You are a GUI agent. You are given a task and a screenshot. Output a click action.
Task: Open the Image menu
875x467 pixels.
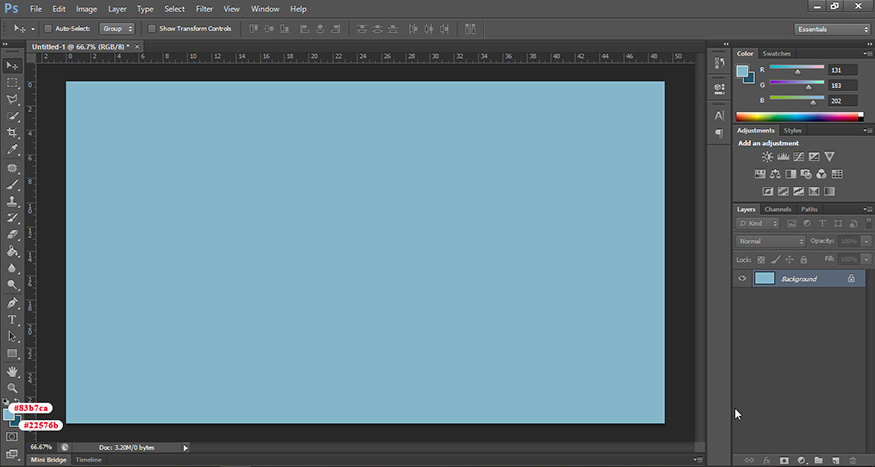pyautogui.click(x=86, y=9)
